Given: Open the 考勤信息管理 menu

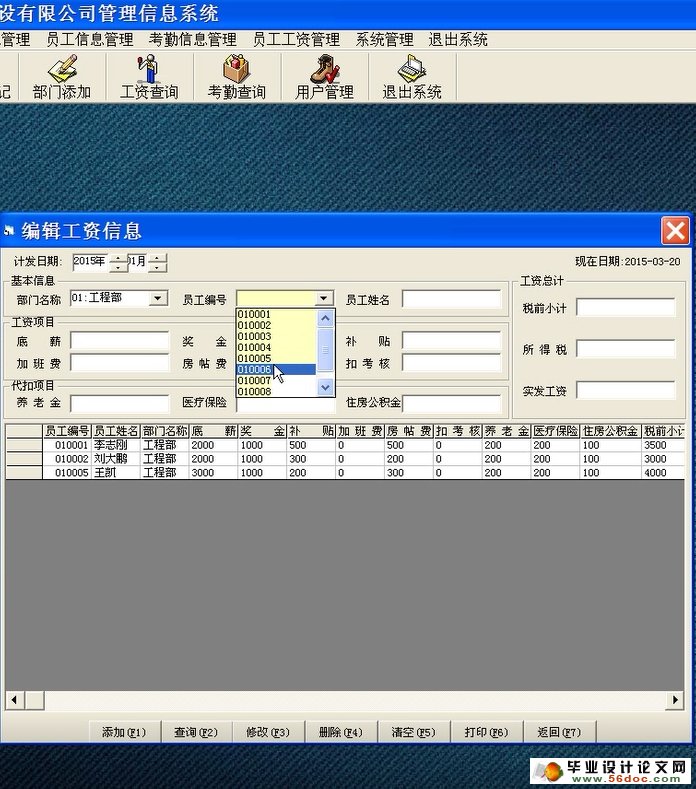Looking at the screenshot, I should point(193,39).
